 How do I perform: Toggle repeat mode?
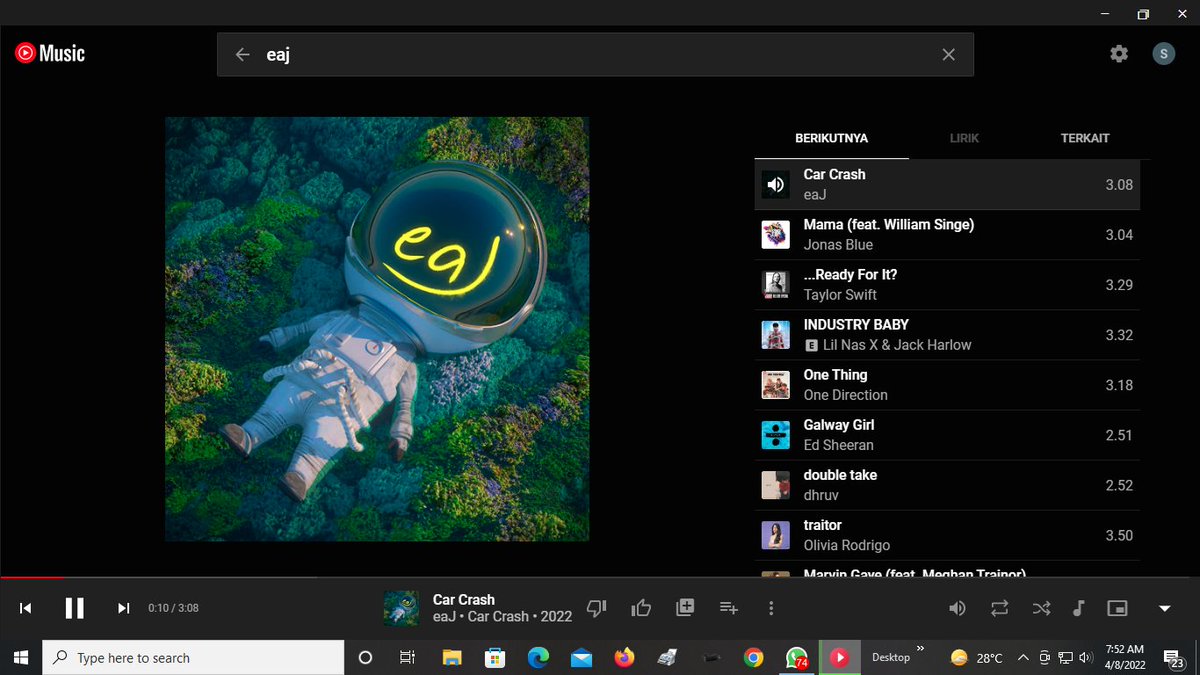coord(999,608)
